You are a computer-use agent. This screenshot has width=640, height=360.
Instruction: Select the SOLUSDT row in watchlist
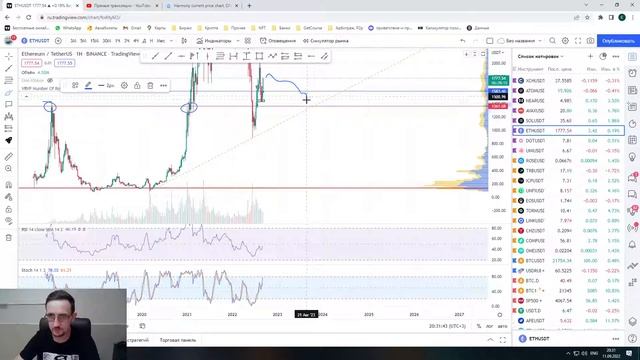coord(568,121)
